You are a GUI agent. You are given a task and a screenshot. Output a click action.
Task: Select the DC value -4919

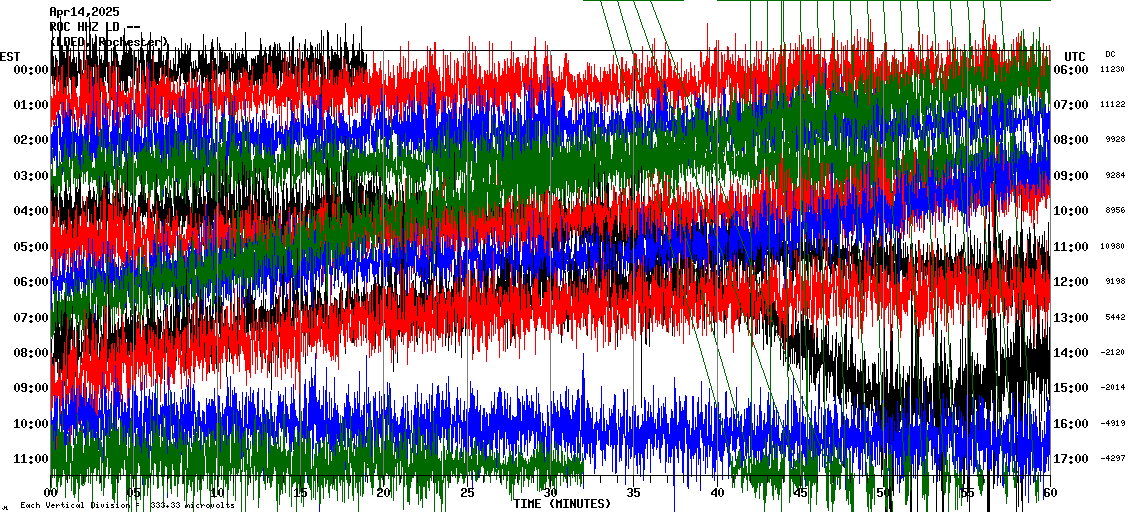pyautogui.click(x=1112, y=424)
